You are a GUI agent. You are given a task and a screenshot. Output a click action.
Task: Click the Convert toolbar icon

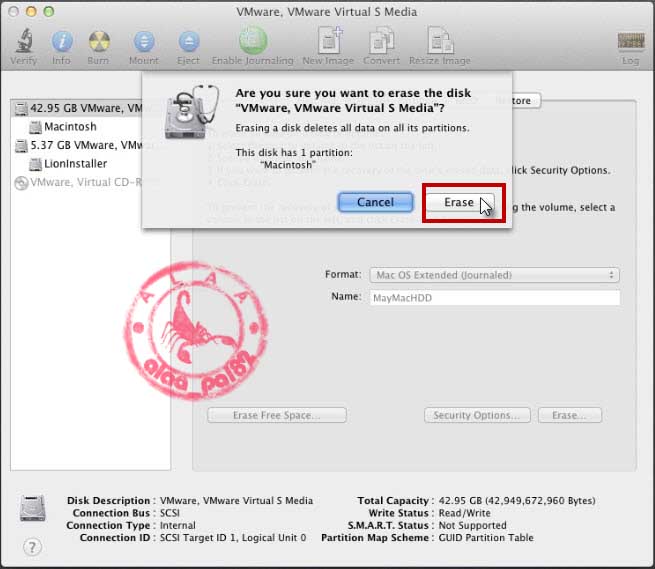click(x=381, y=40)
